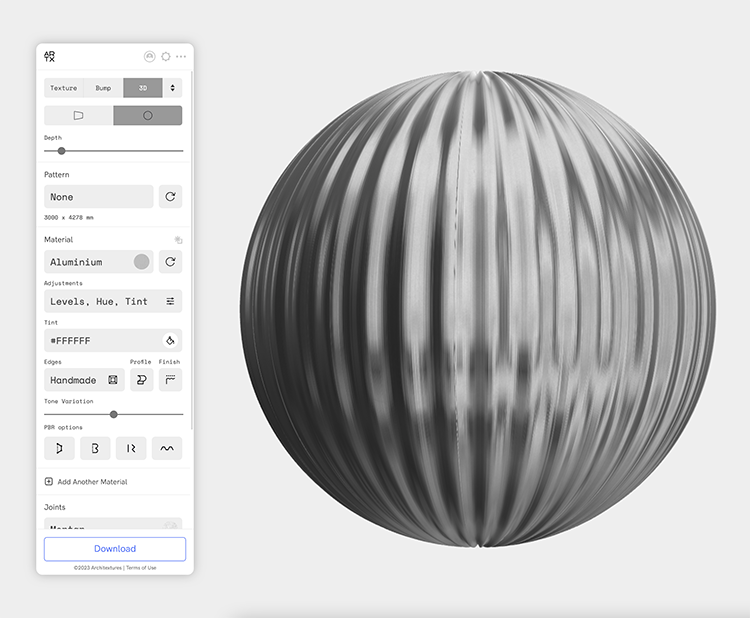Open the Edges Handmade dropdown
The image size is (750, 618).
click(x=84, y=380)
